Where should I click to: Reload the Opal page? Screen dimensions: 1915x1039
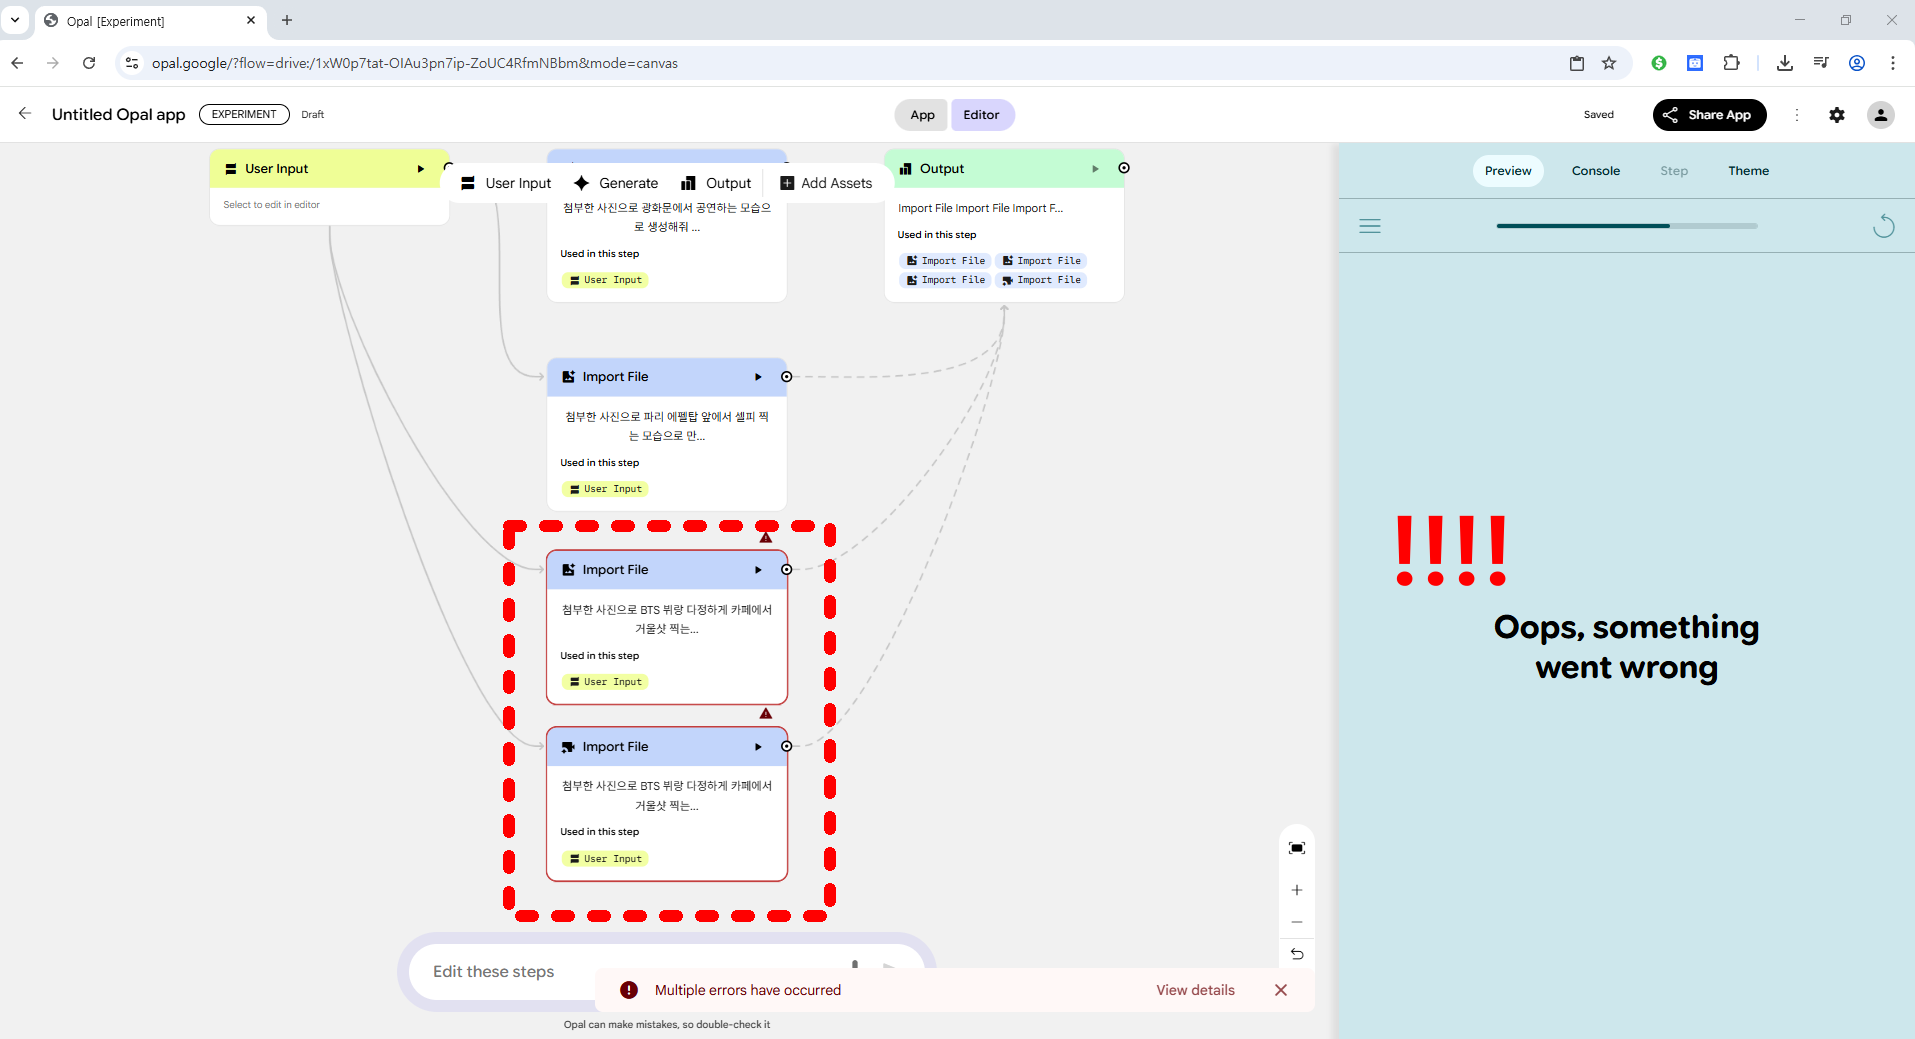click(89, 63)
